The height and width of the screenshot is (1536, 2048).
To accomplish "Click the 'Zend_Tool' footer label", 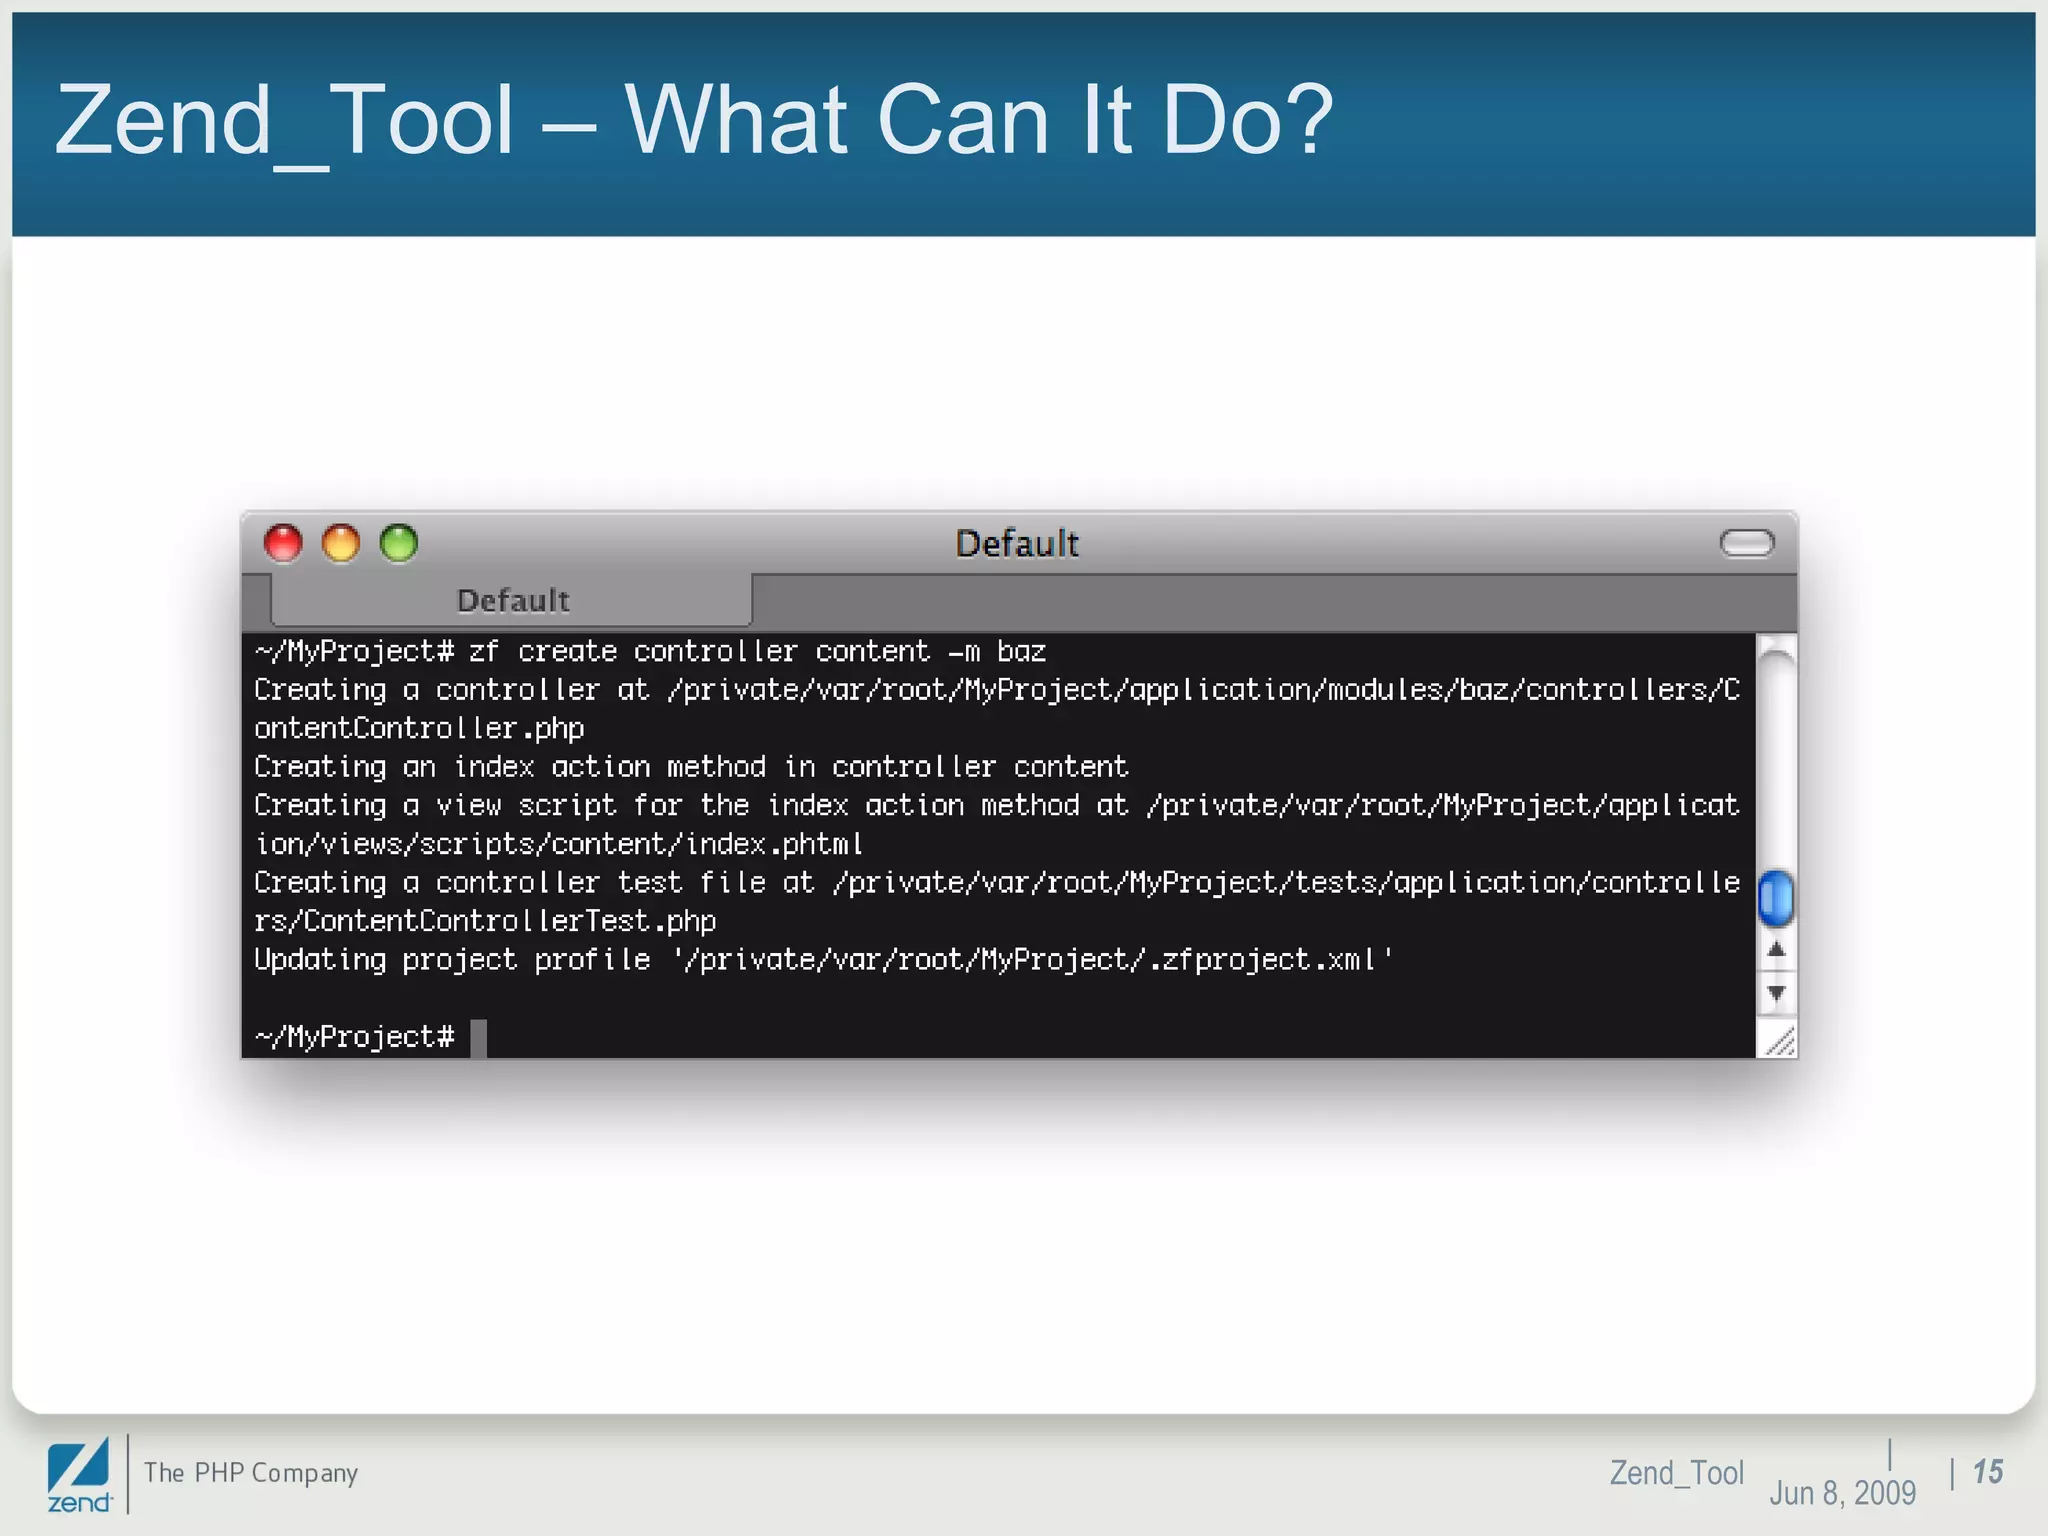I will point(1676,1473).
